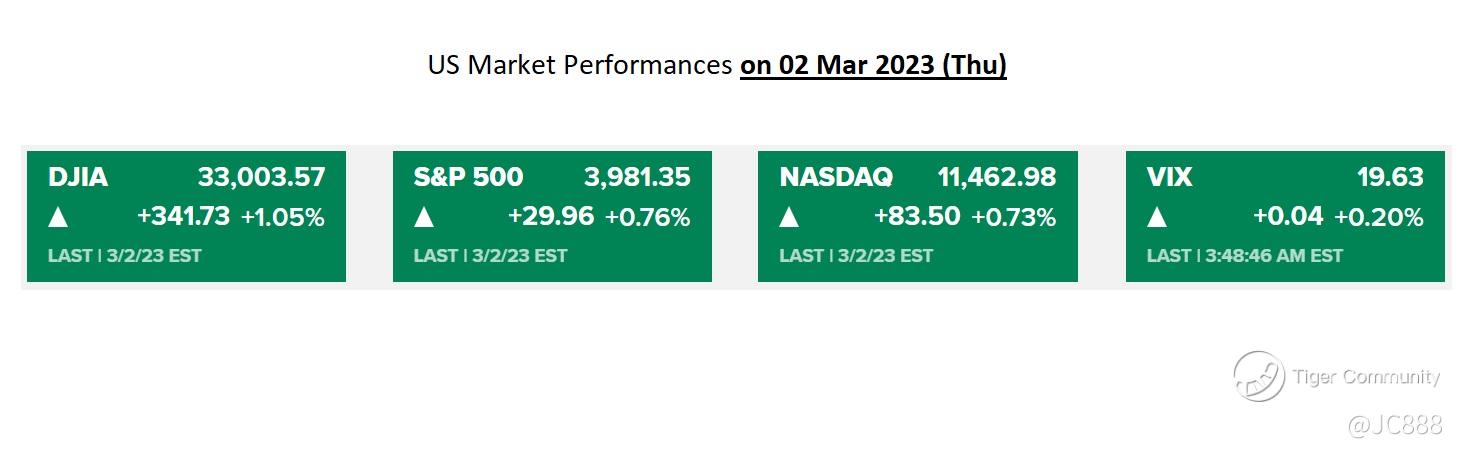Click the Tiger Community logo icon
The image size is (1471, 458).
[1259, 377]
